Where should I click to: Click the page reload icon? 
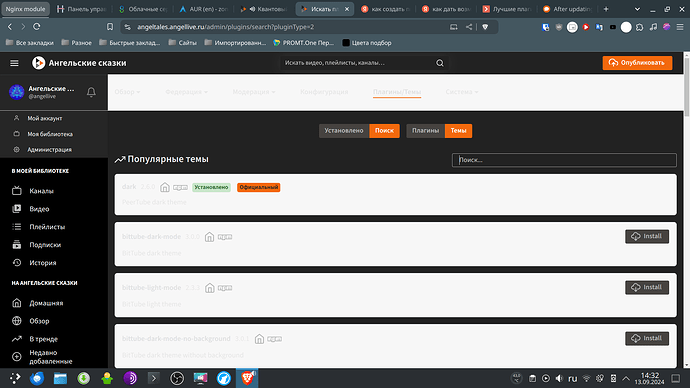(37, 27)
